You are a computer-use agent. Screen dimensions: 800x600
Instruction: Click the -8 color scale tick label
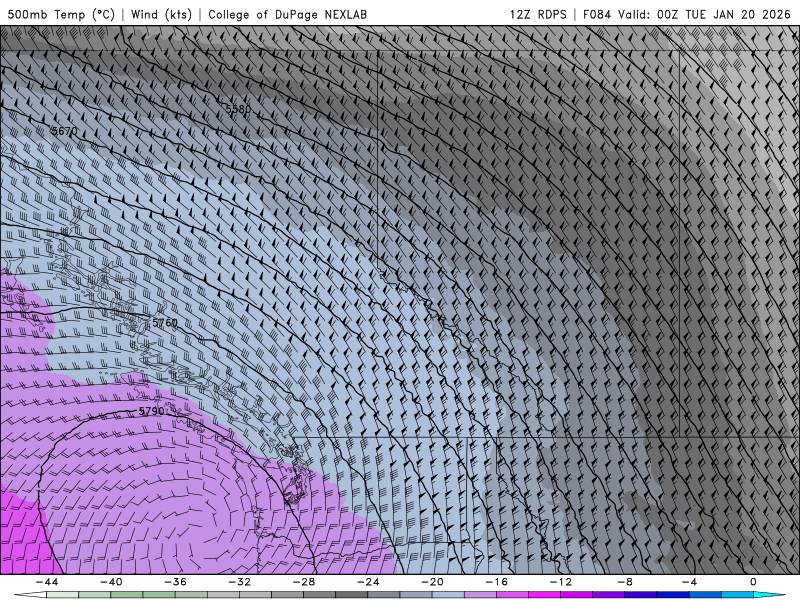coord(625,582)
